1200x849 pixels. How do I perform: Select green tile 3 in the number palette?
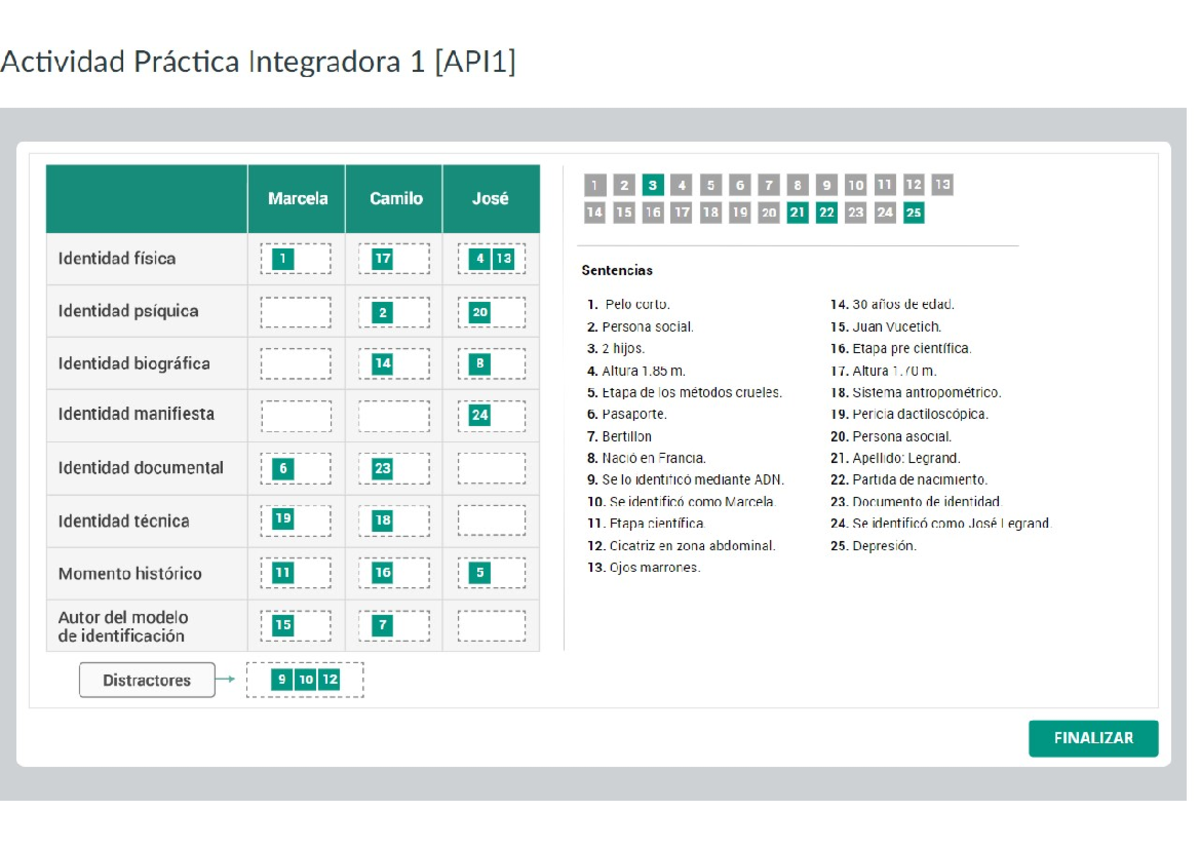652,185
